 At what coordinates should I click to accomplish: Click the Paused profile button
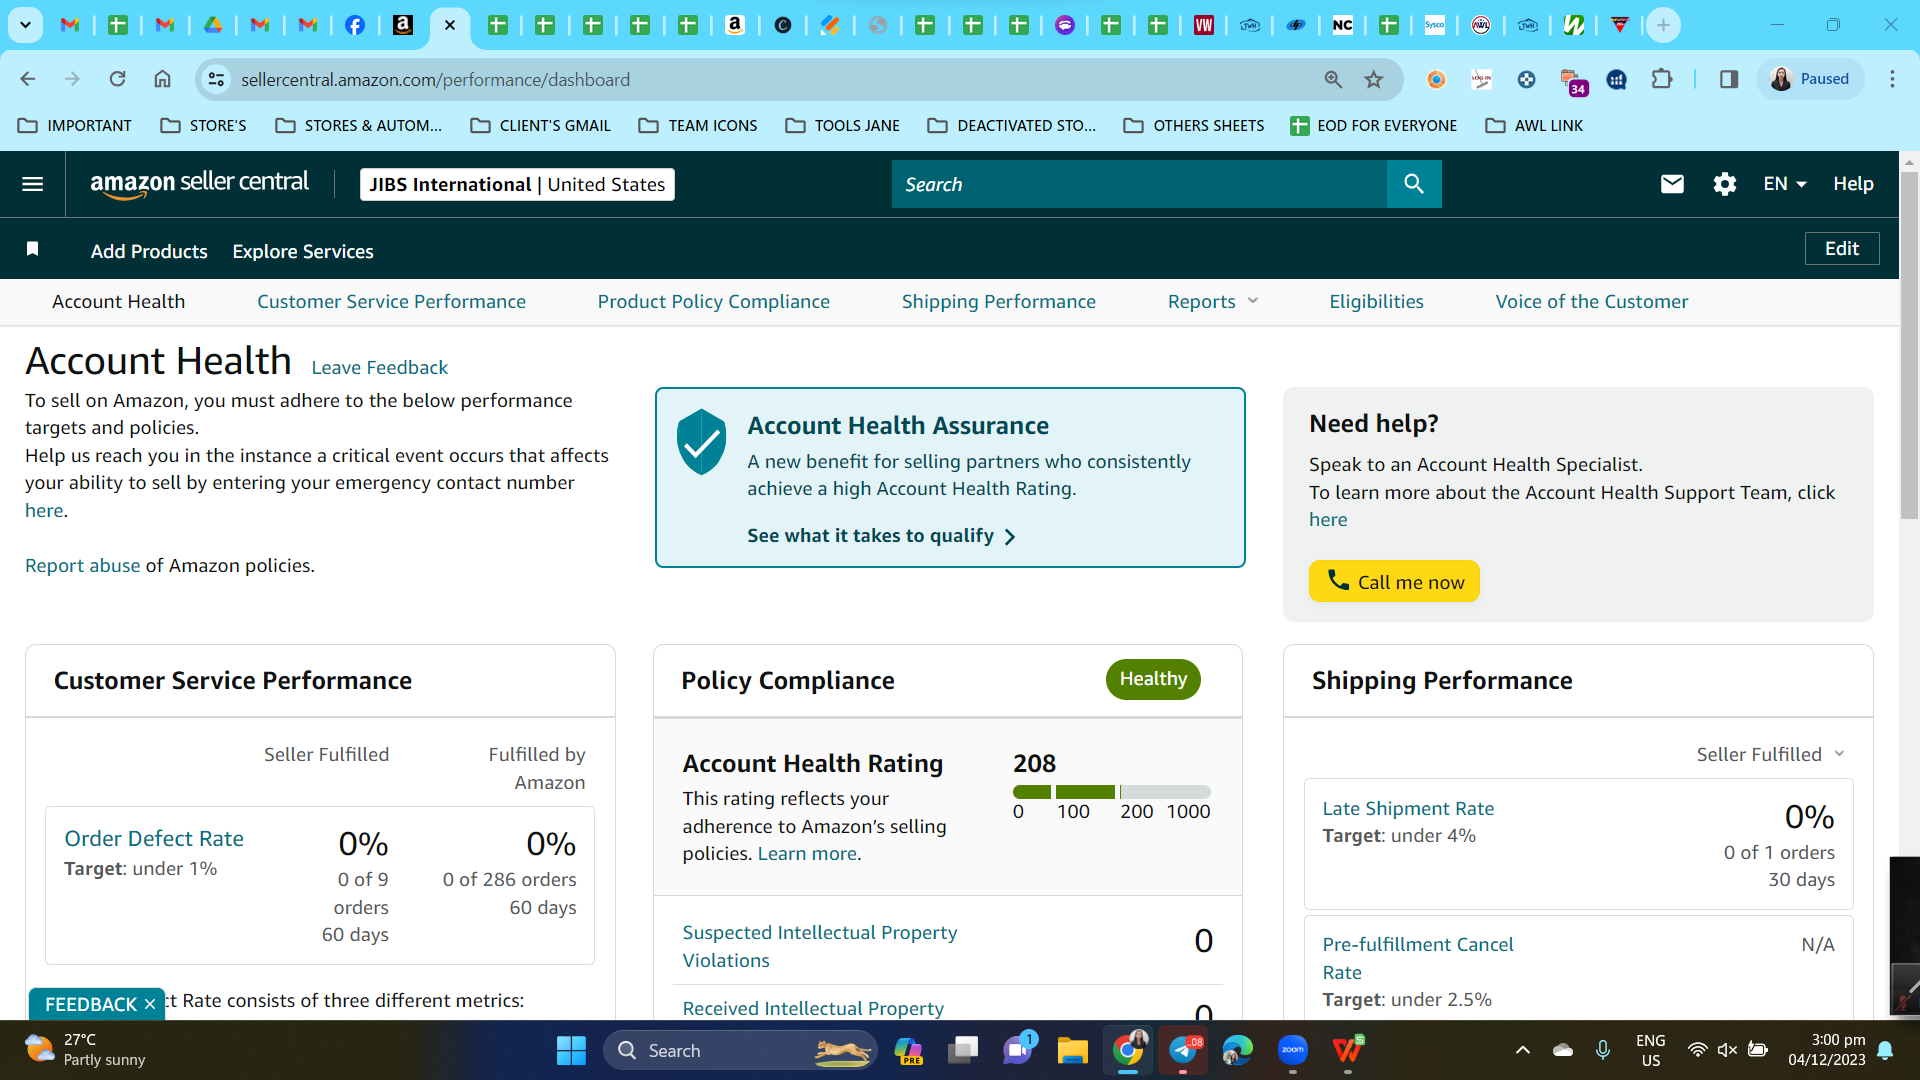[x=1810, y=79]
